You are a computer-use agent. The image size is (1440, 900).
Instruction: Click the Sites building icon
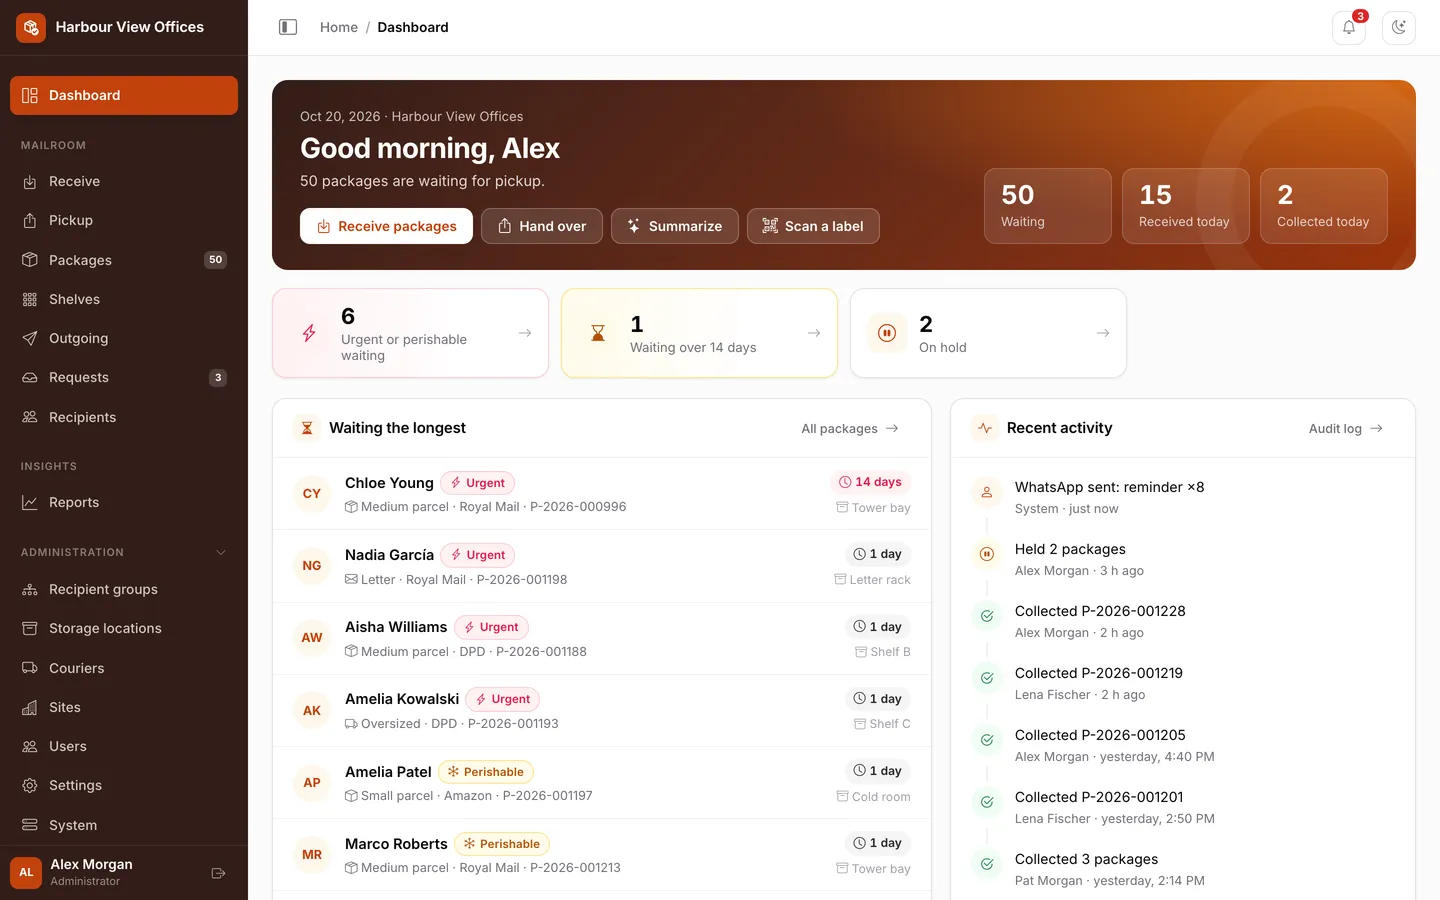pos(30,707)
